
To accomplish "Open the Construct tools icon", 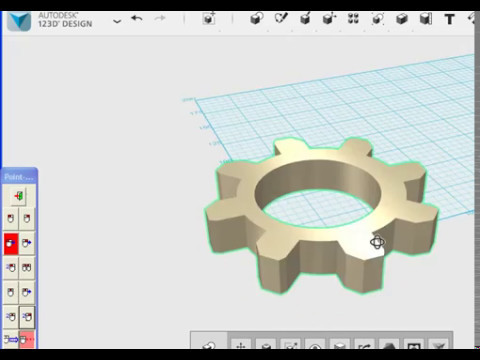I will click(305, 18).
